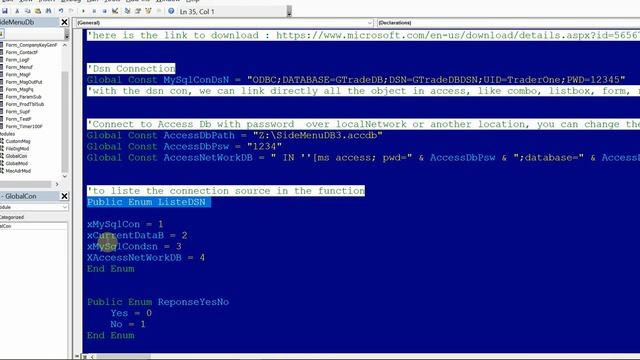
Task: Click the AccessDbPath constant line
Action: (x=235, y=136)
